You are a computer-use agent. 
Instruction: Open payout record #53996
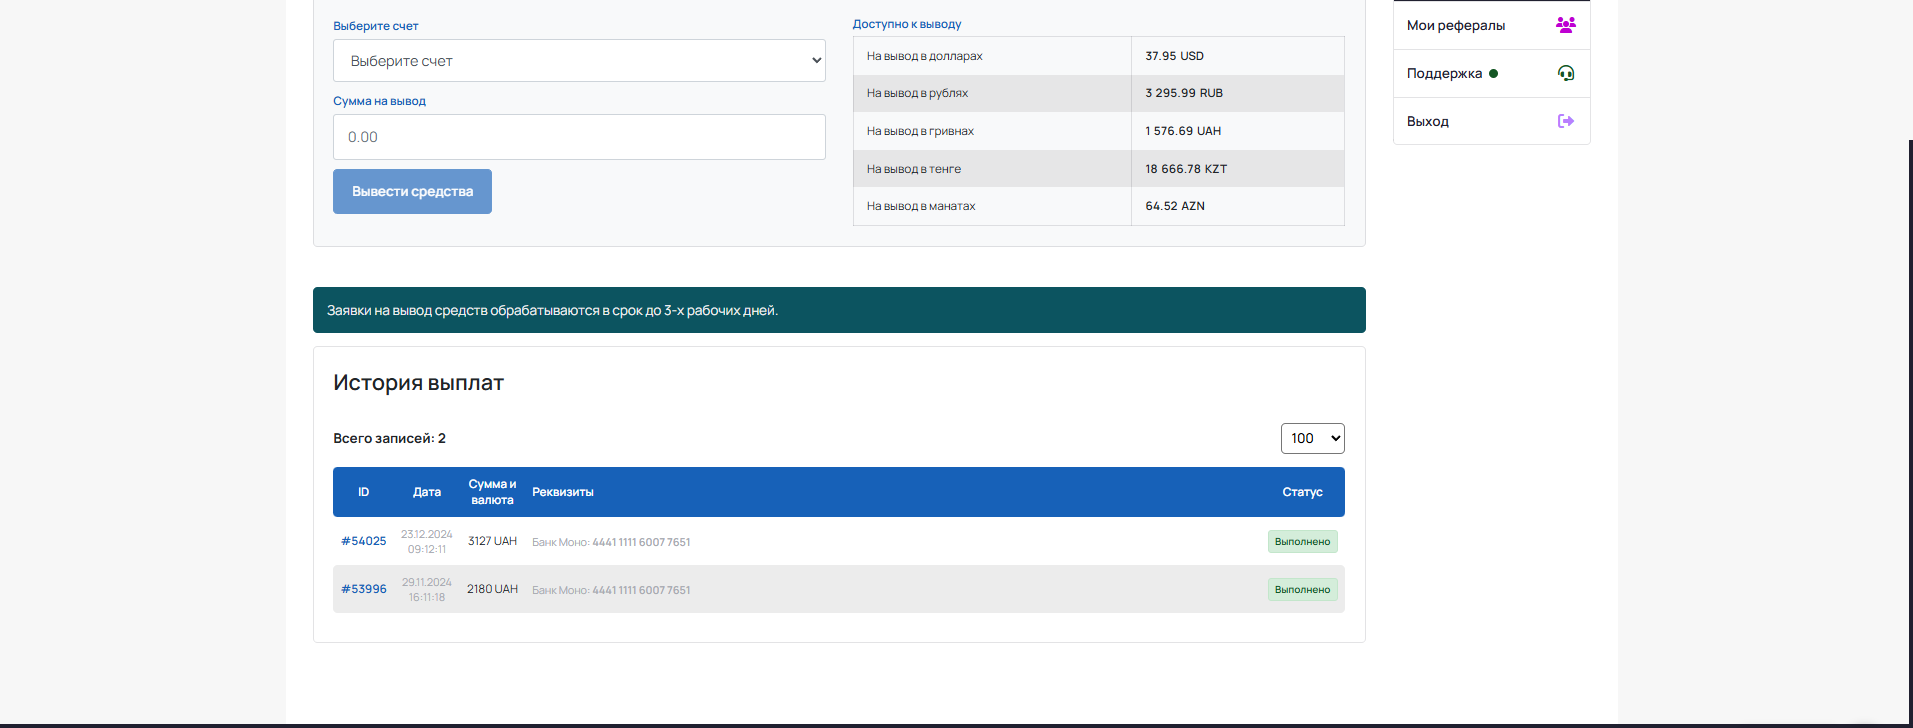click(364, 589)
